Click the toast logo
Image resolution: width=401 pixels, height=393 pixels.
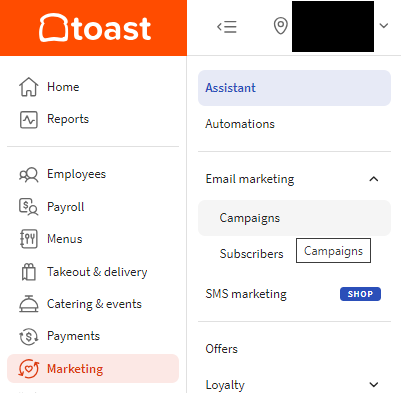coord(95,28)
